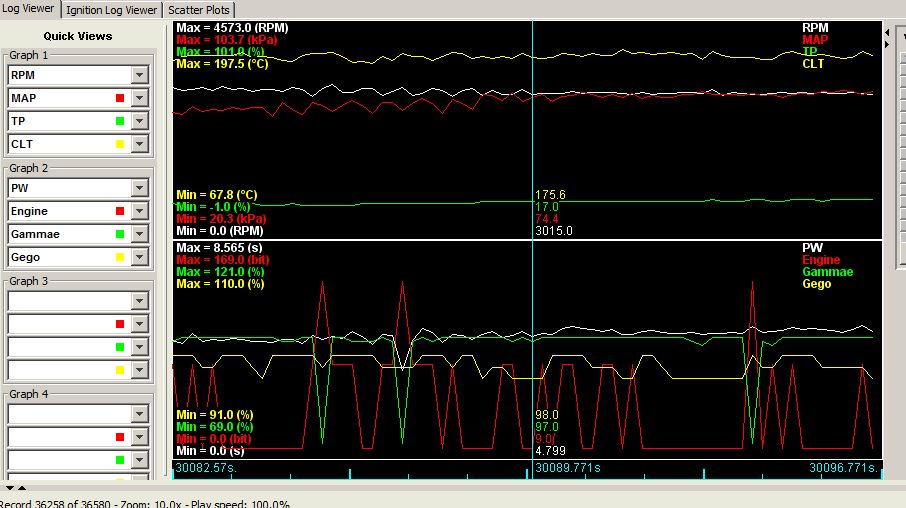Click the timeline bar at 30089.771s marker
This screenshot has width=906, height=508.
click(x=532, y=468)
